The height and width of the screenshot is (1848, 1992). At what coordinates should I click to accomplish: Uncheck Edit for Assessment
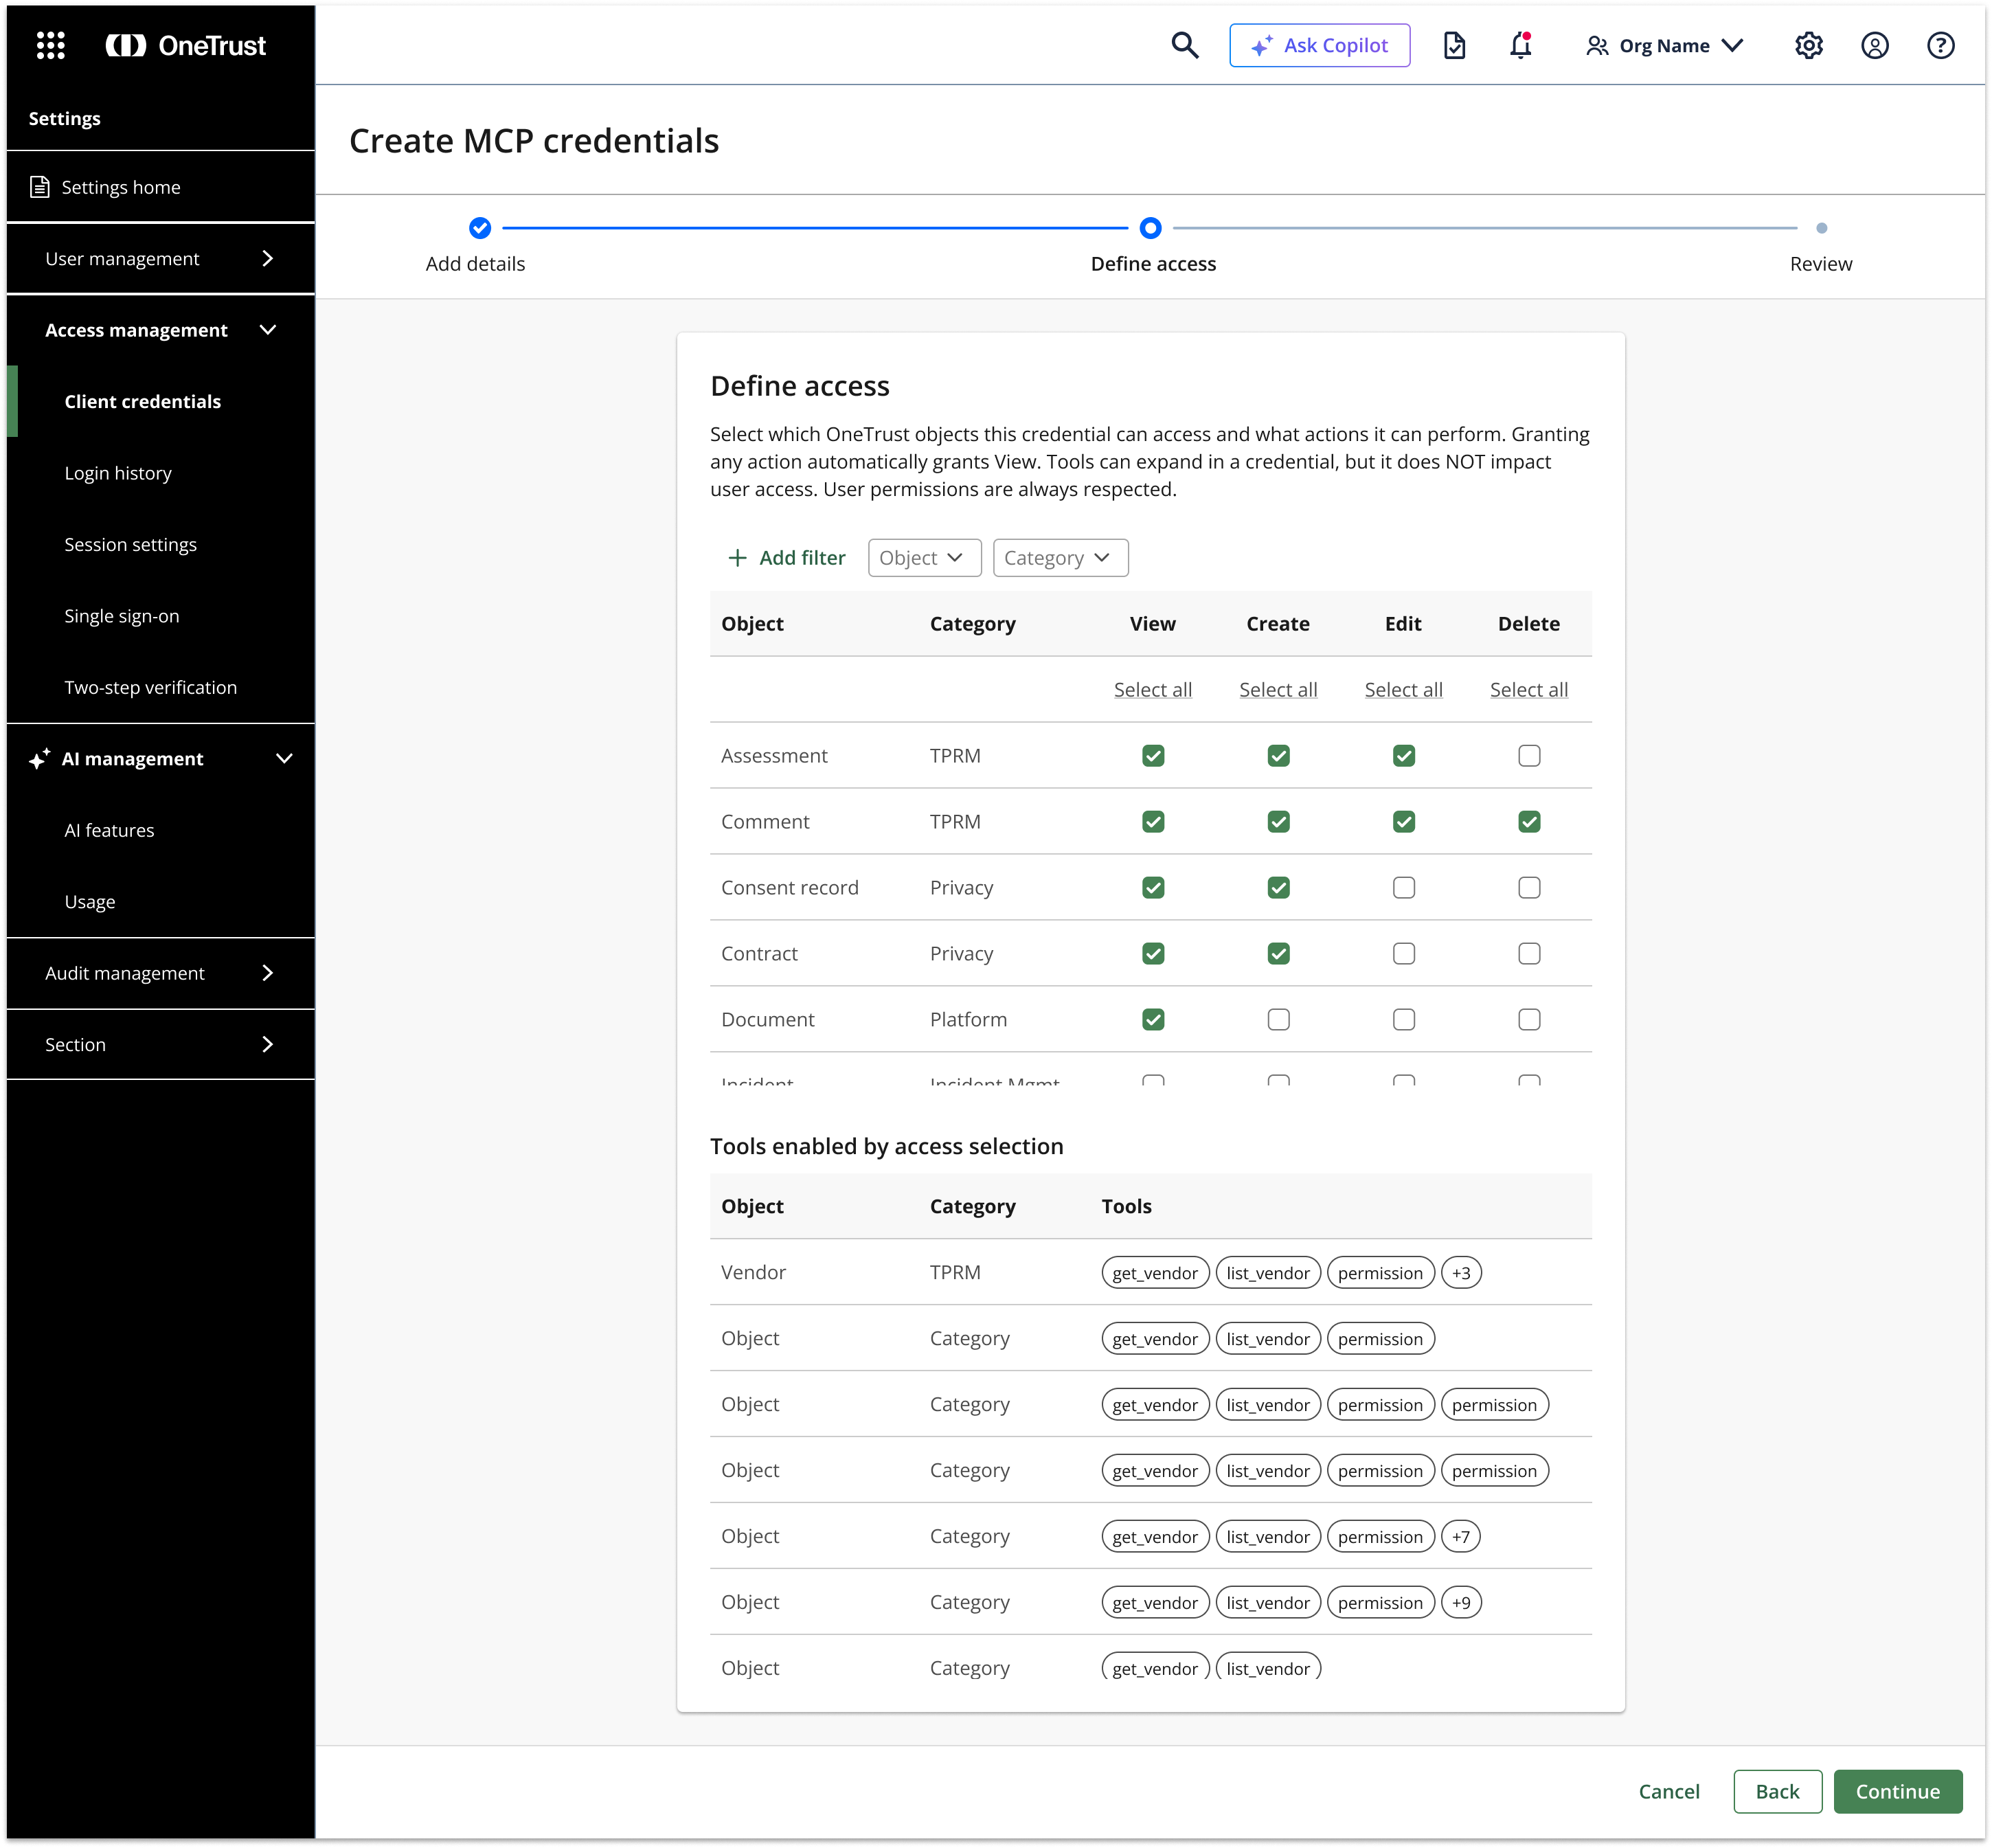[1403, 756]
